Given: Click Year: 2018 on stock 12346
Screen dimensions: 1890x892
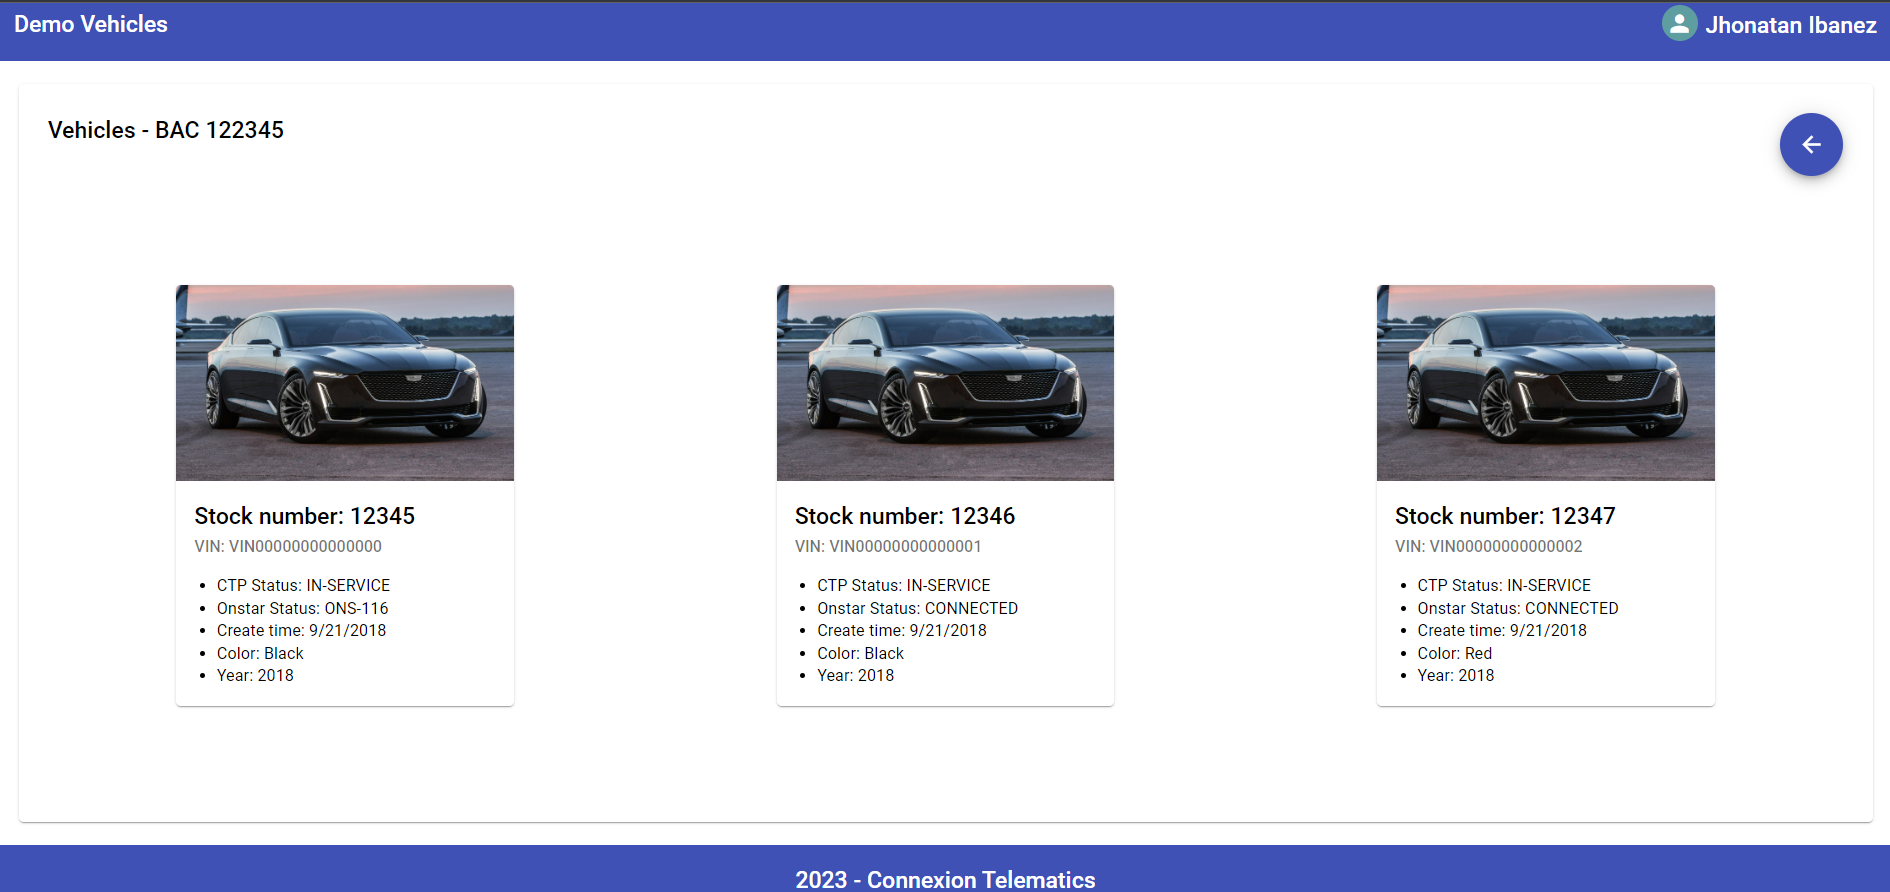Looking at the screenshot, I should pyautogui.click(x=856, y=675).
